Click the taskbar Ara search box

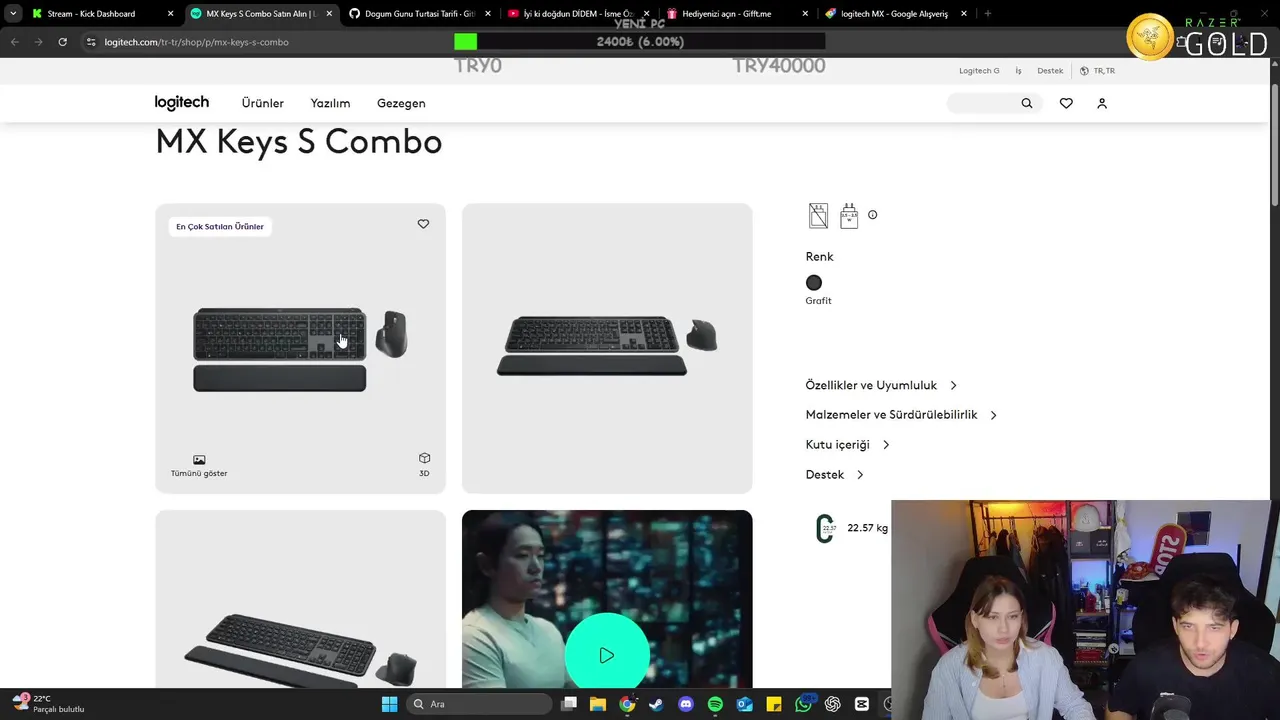(480, 704)
